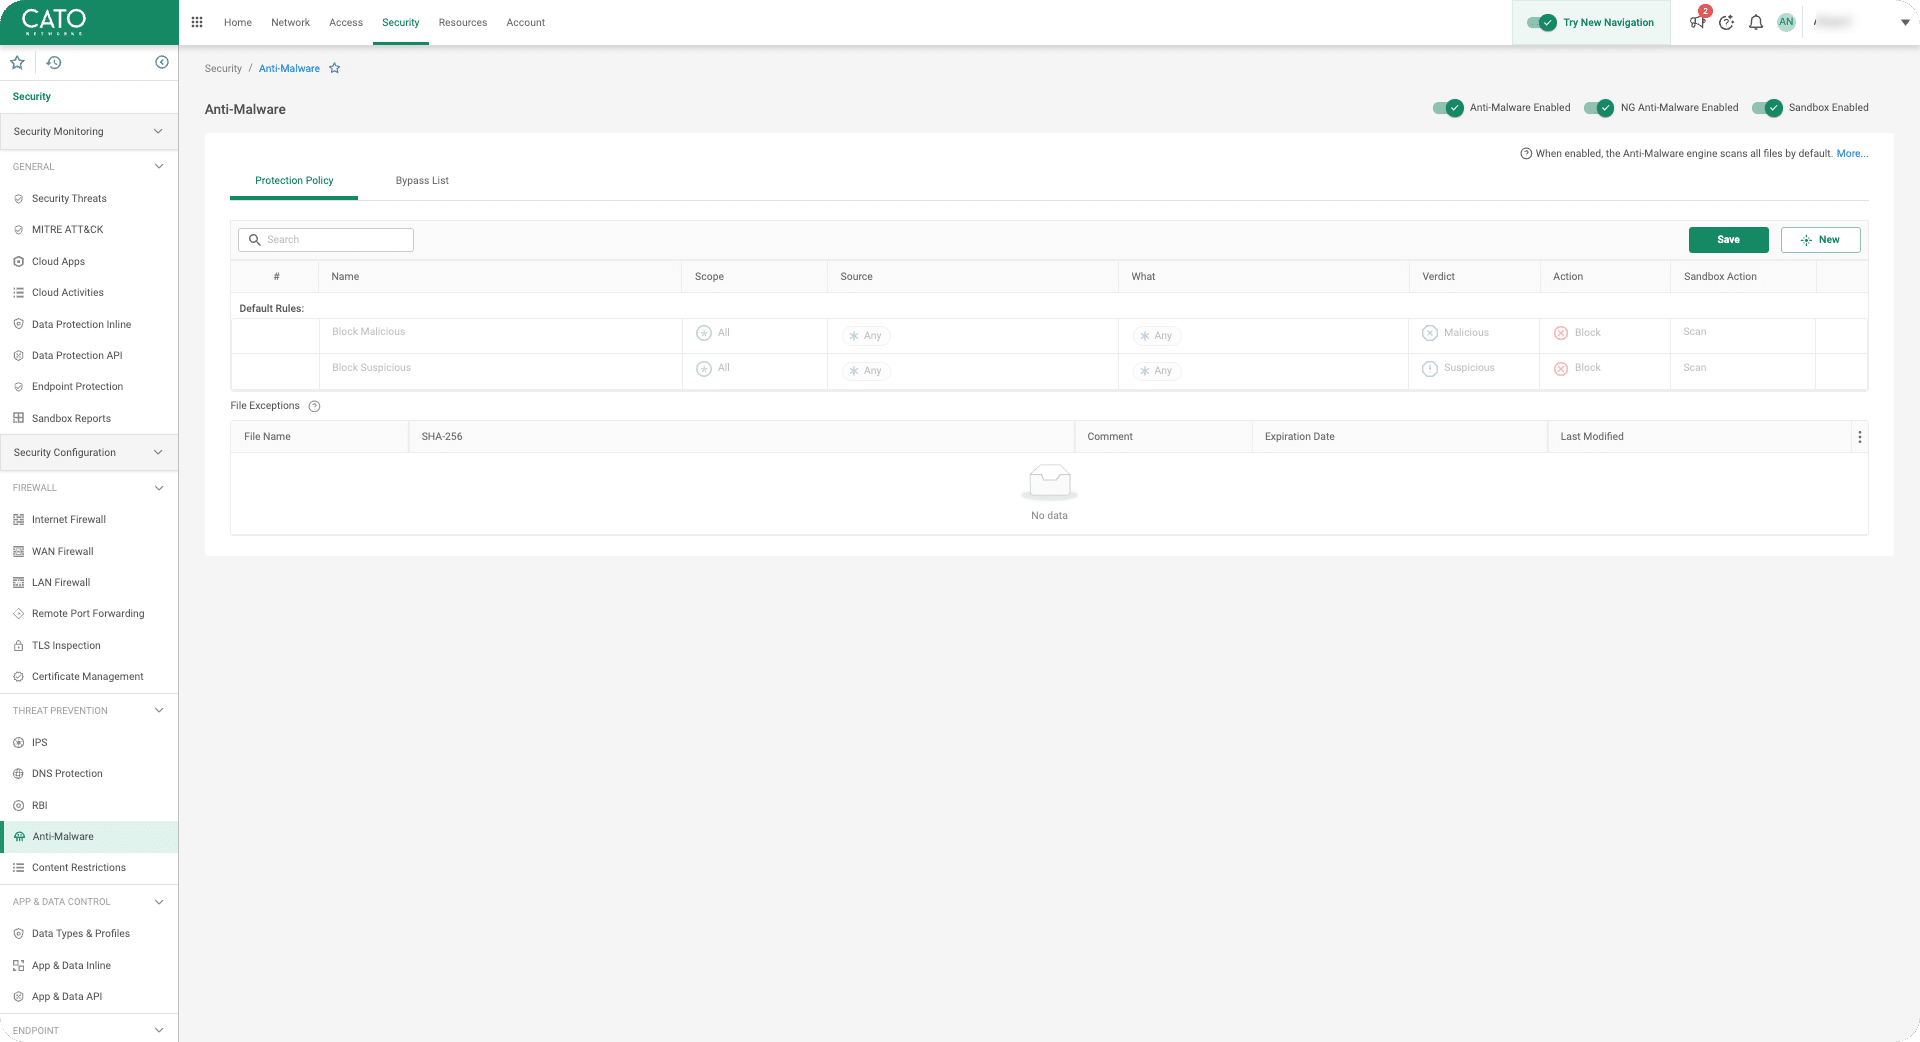Click the Sandbox Reports grid icon
This screenshot has width=1920, height=1042.
(18, 418)
